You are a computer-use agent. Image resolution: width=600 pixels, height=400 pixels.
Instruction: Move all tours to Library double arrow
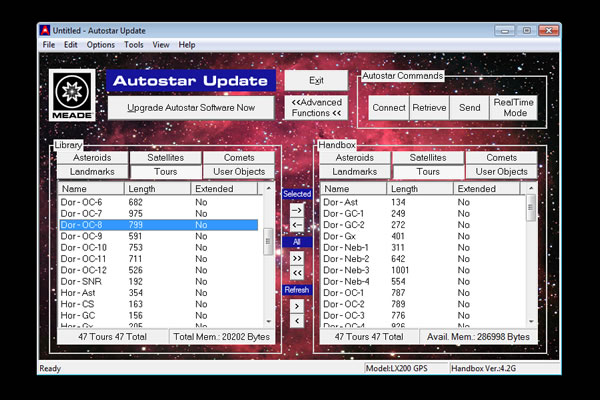297,273
